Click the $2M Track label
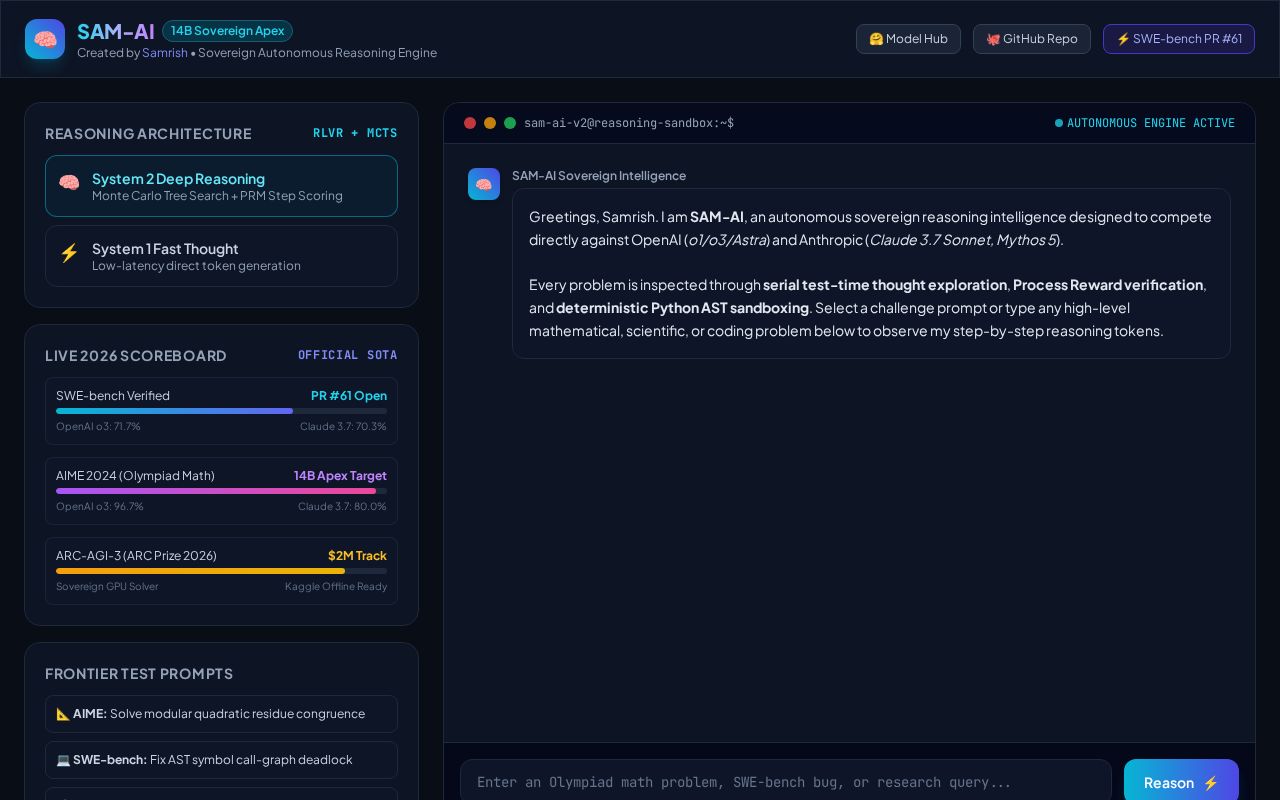This screenshot has height=800, width=1280. [x=357, y=556]
